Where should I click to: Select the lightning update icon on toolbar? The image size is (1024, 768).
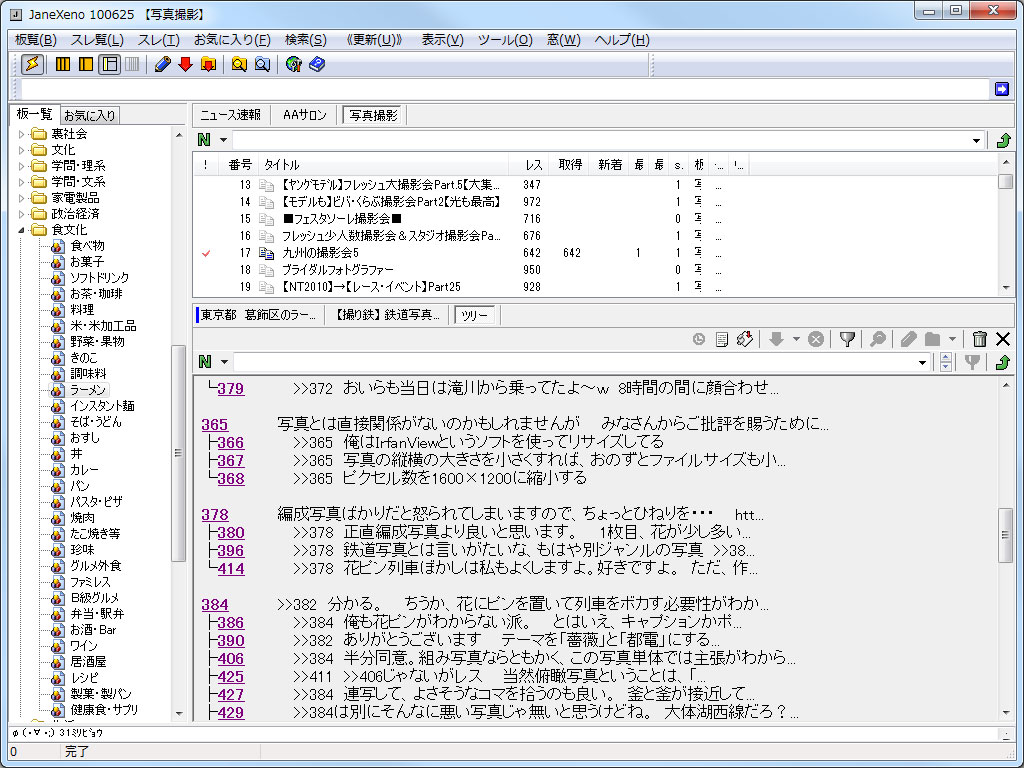coord(31,64)
